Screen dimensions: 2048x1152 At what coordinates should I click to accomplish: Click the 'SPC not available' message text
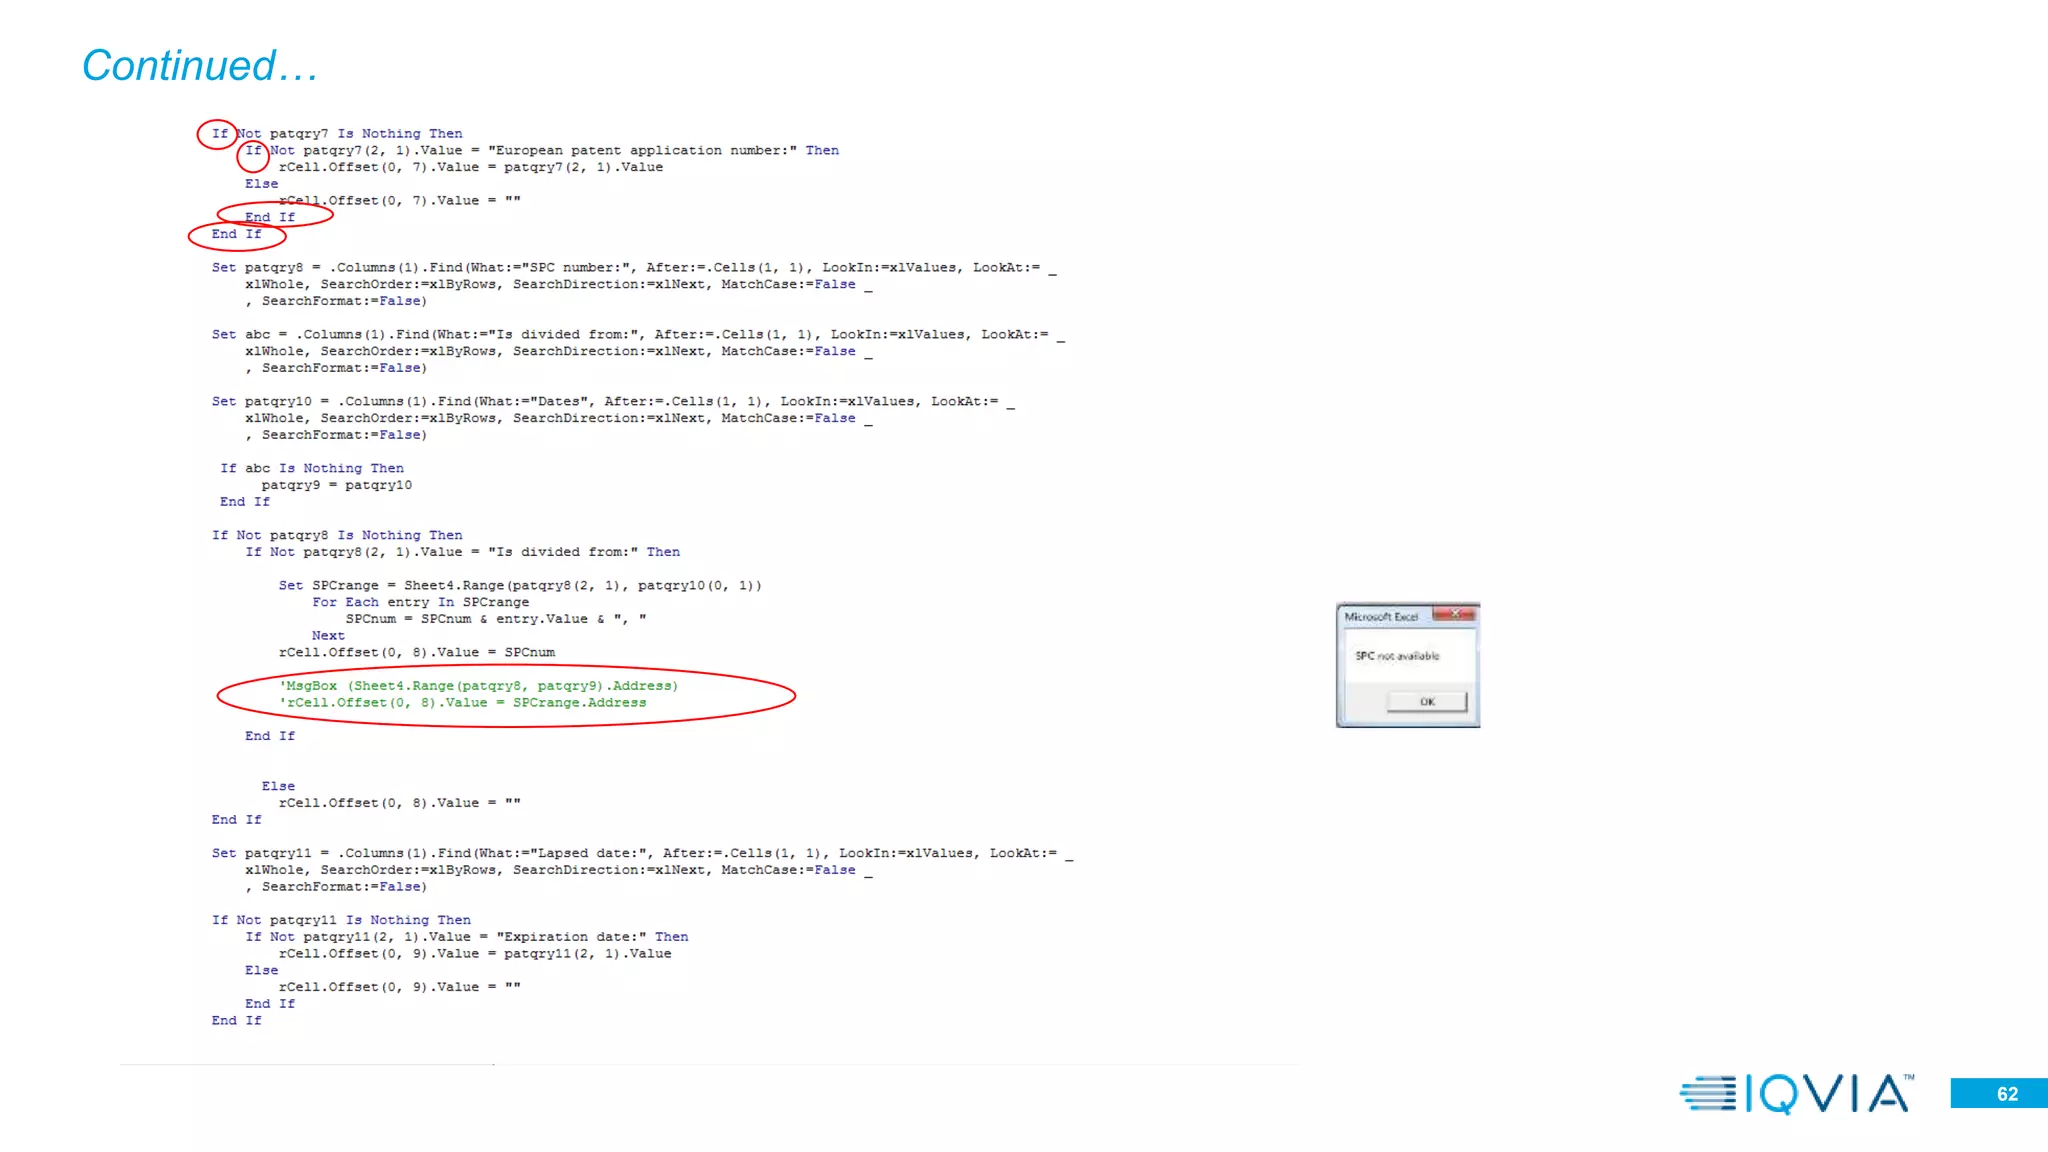(1397, 656)
